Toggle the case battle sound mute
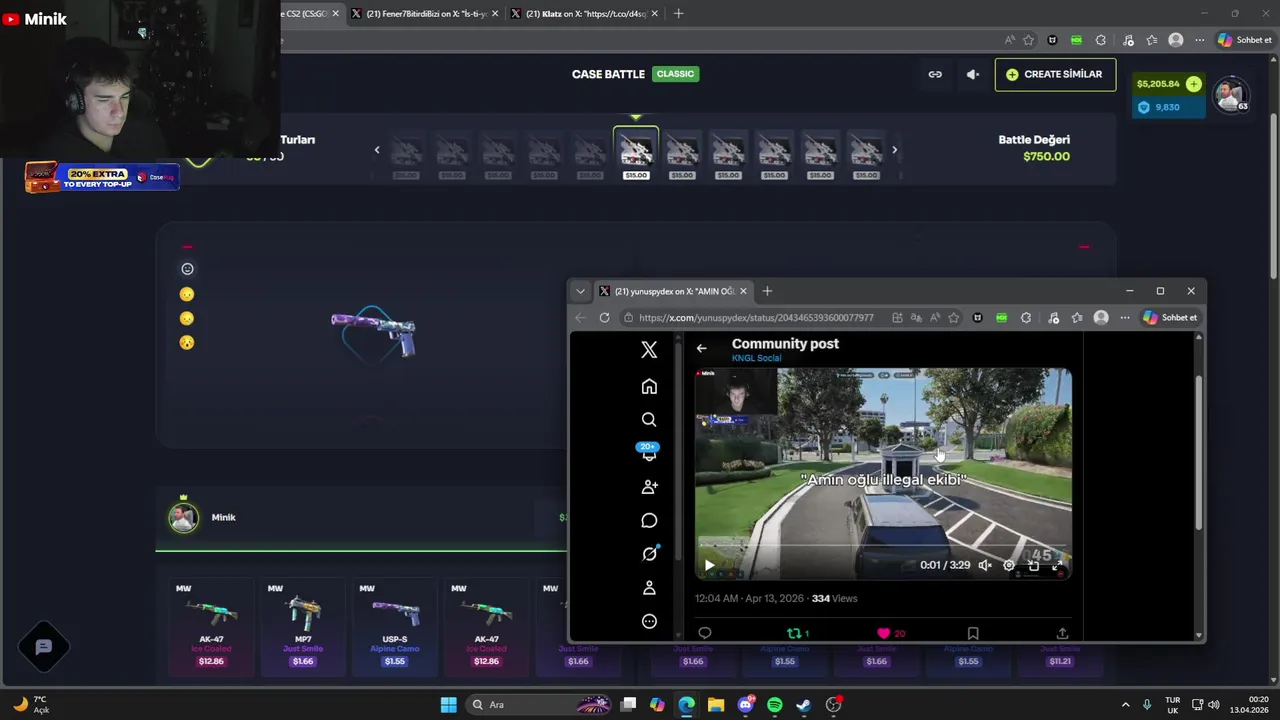The width and height of the screenshot is (1280, 720). [973, 74]
